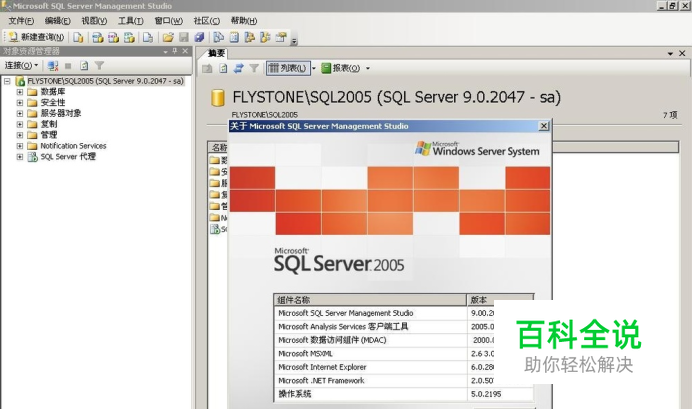Screen dimensions: 692x409
Task: Open the Object Explorer panel position dropdown arrow
Action: click(165, 52)
